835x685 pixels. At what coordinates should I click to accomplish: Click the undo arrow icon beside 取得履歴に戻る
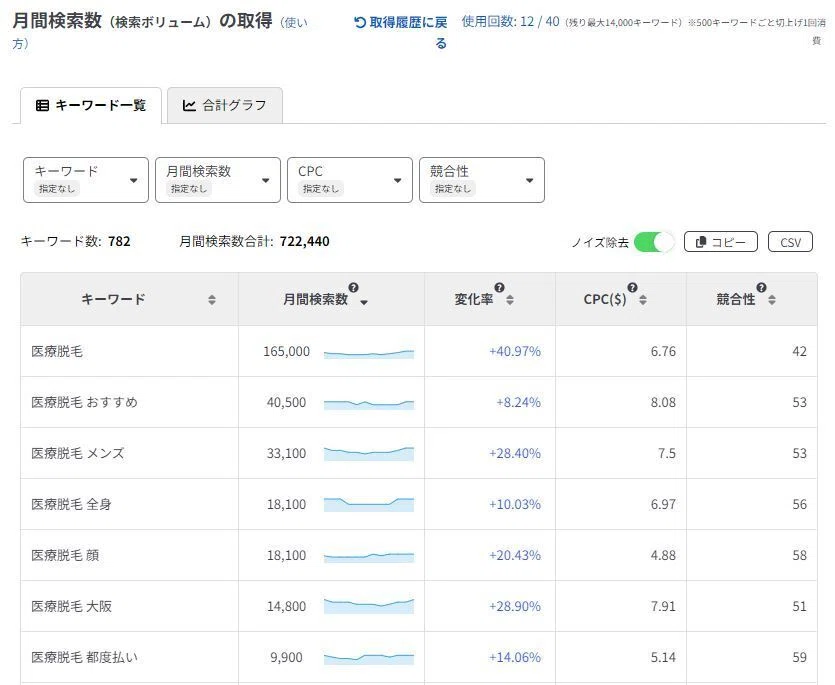[360, 22]
